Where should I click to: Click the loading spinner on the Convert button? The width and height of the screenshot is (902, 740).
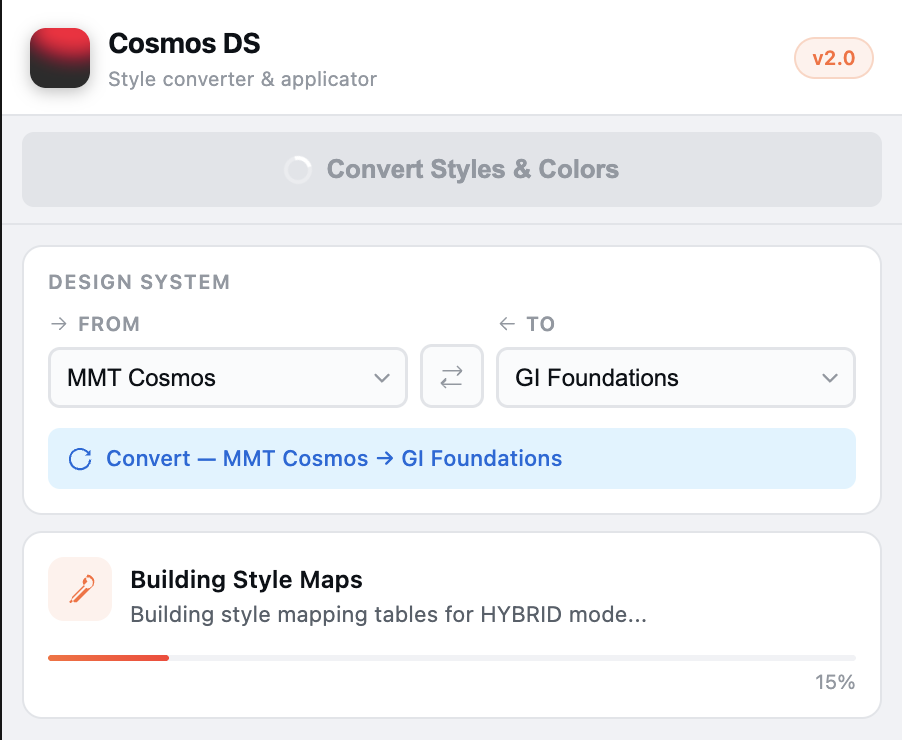pyautogui.click(x=298, y=170)
